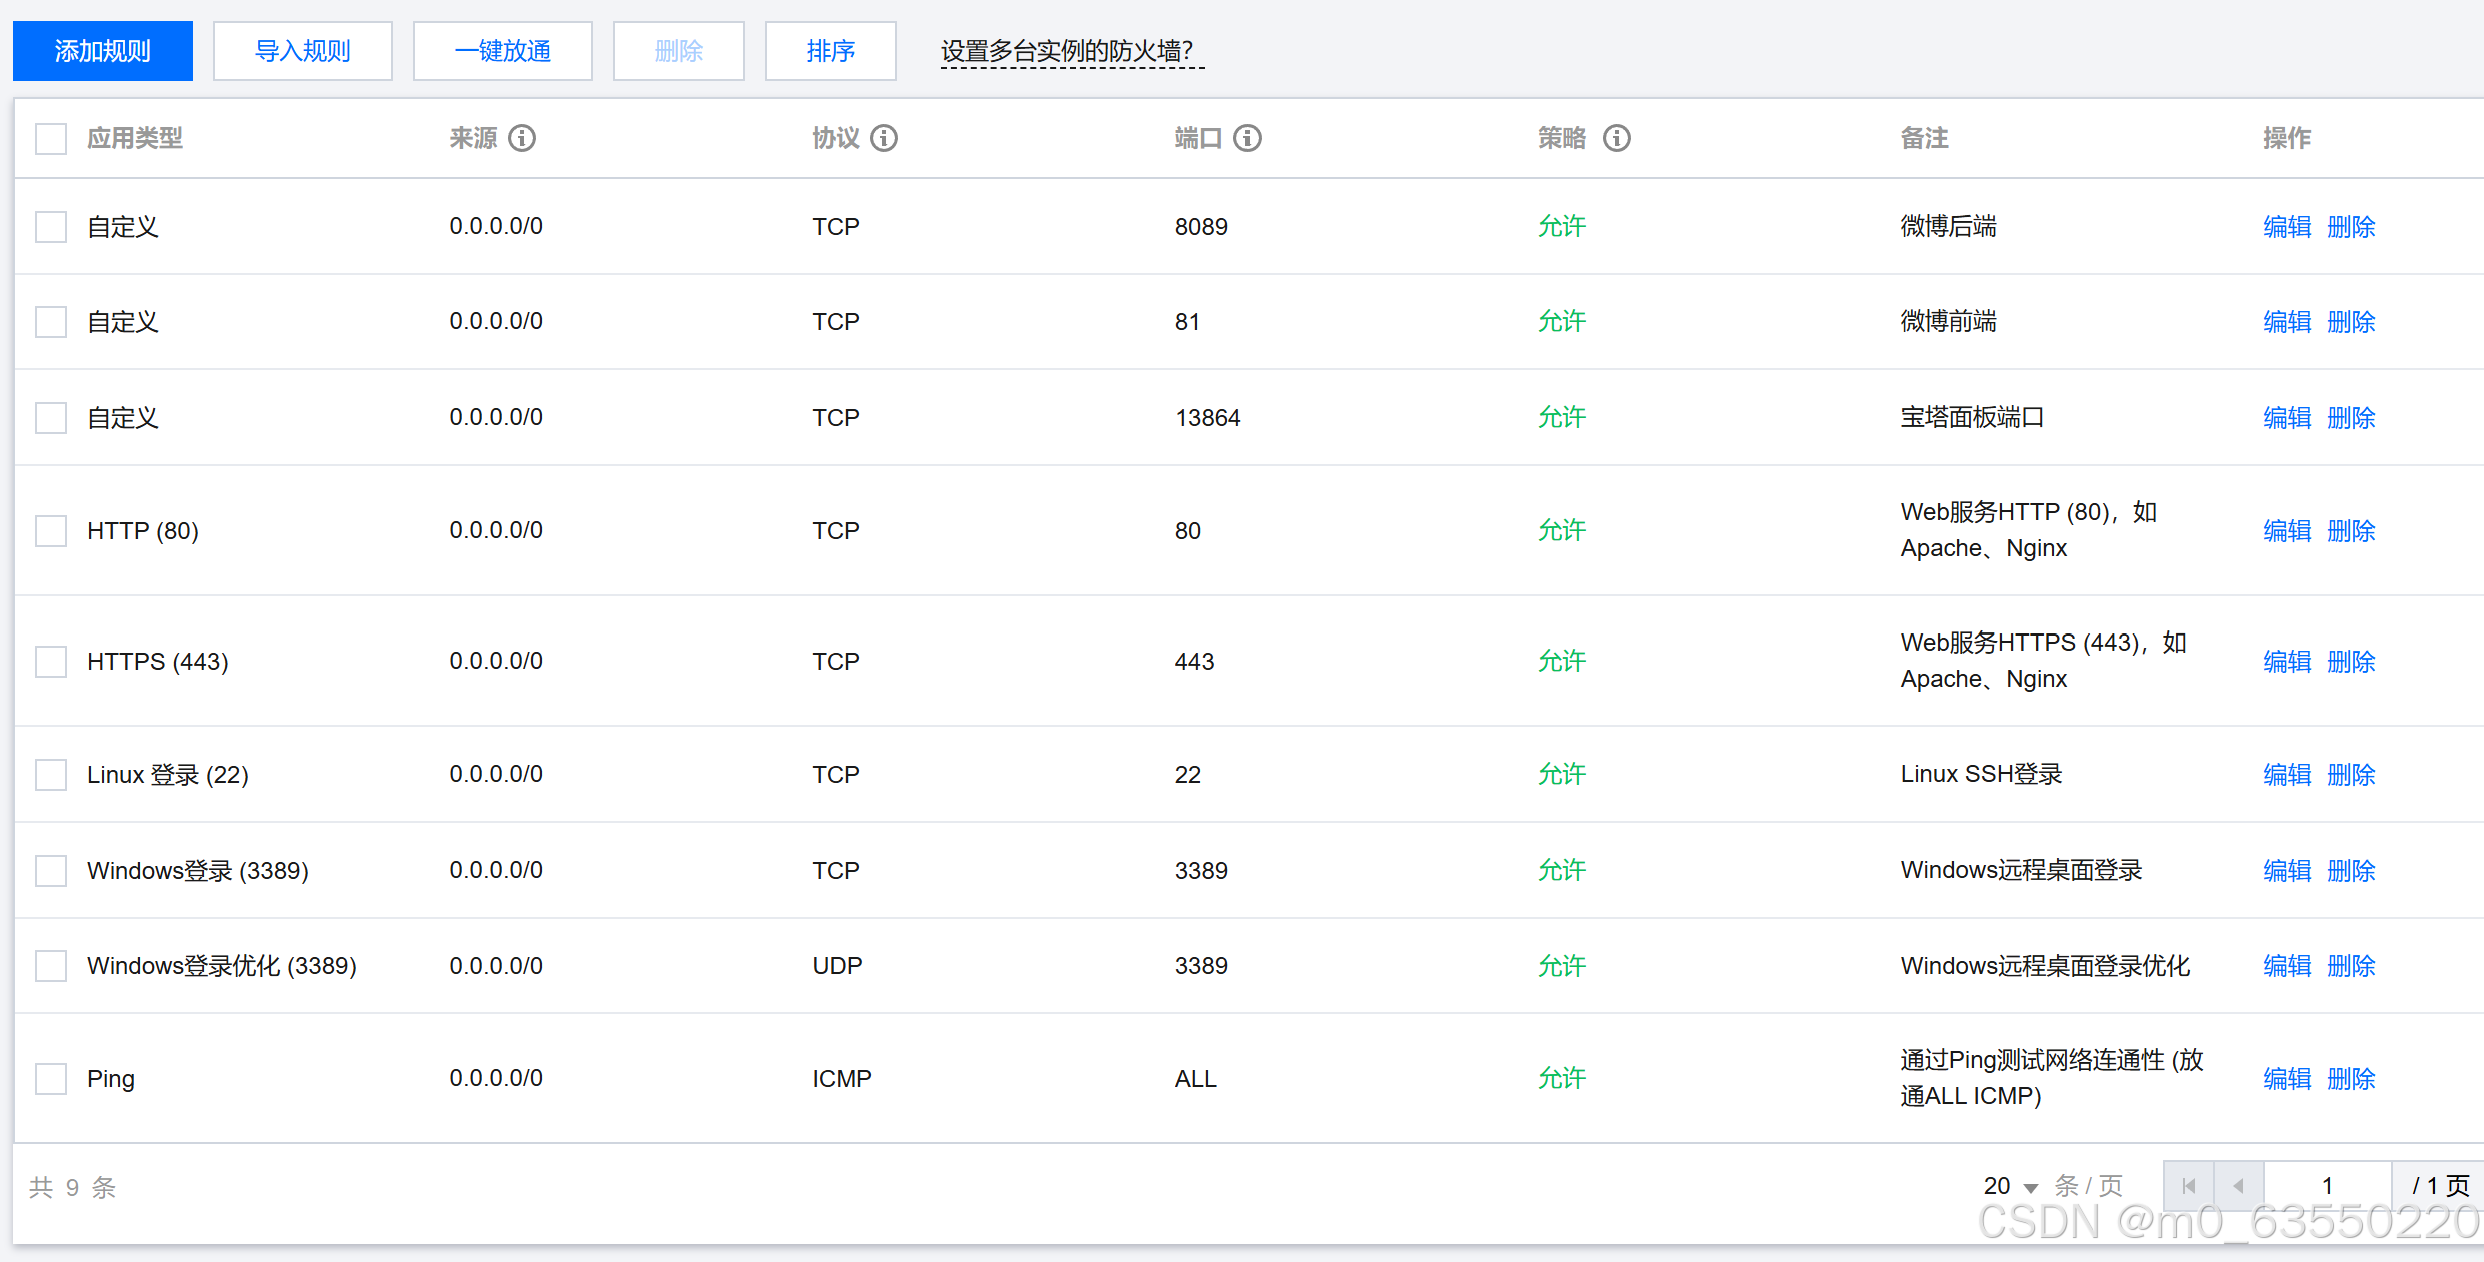
Task: Click the 导入规则 button
Action: coord(303,51)
